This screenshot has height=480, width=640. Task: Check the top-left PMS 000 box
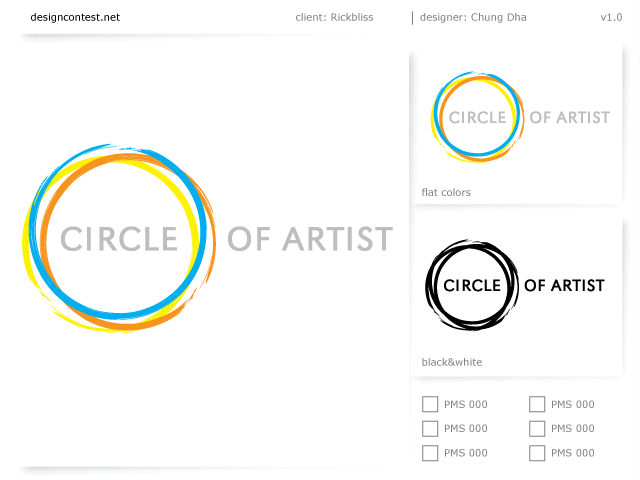(x=430, y=404)
